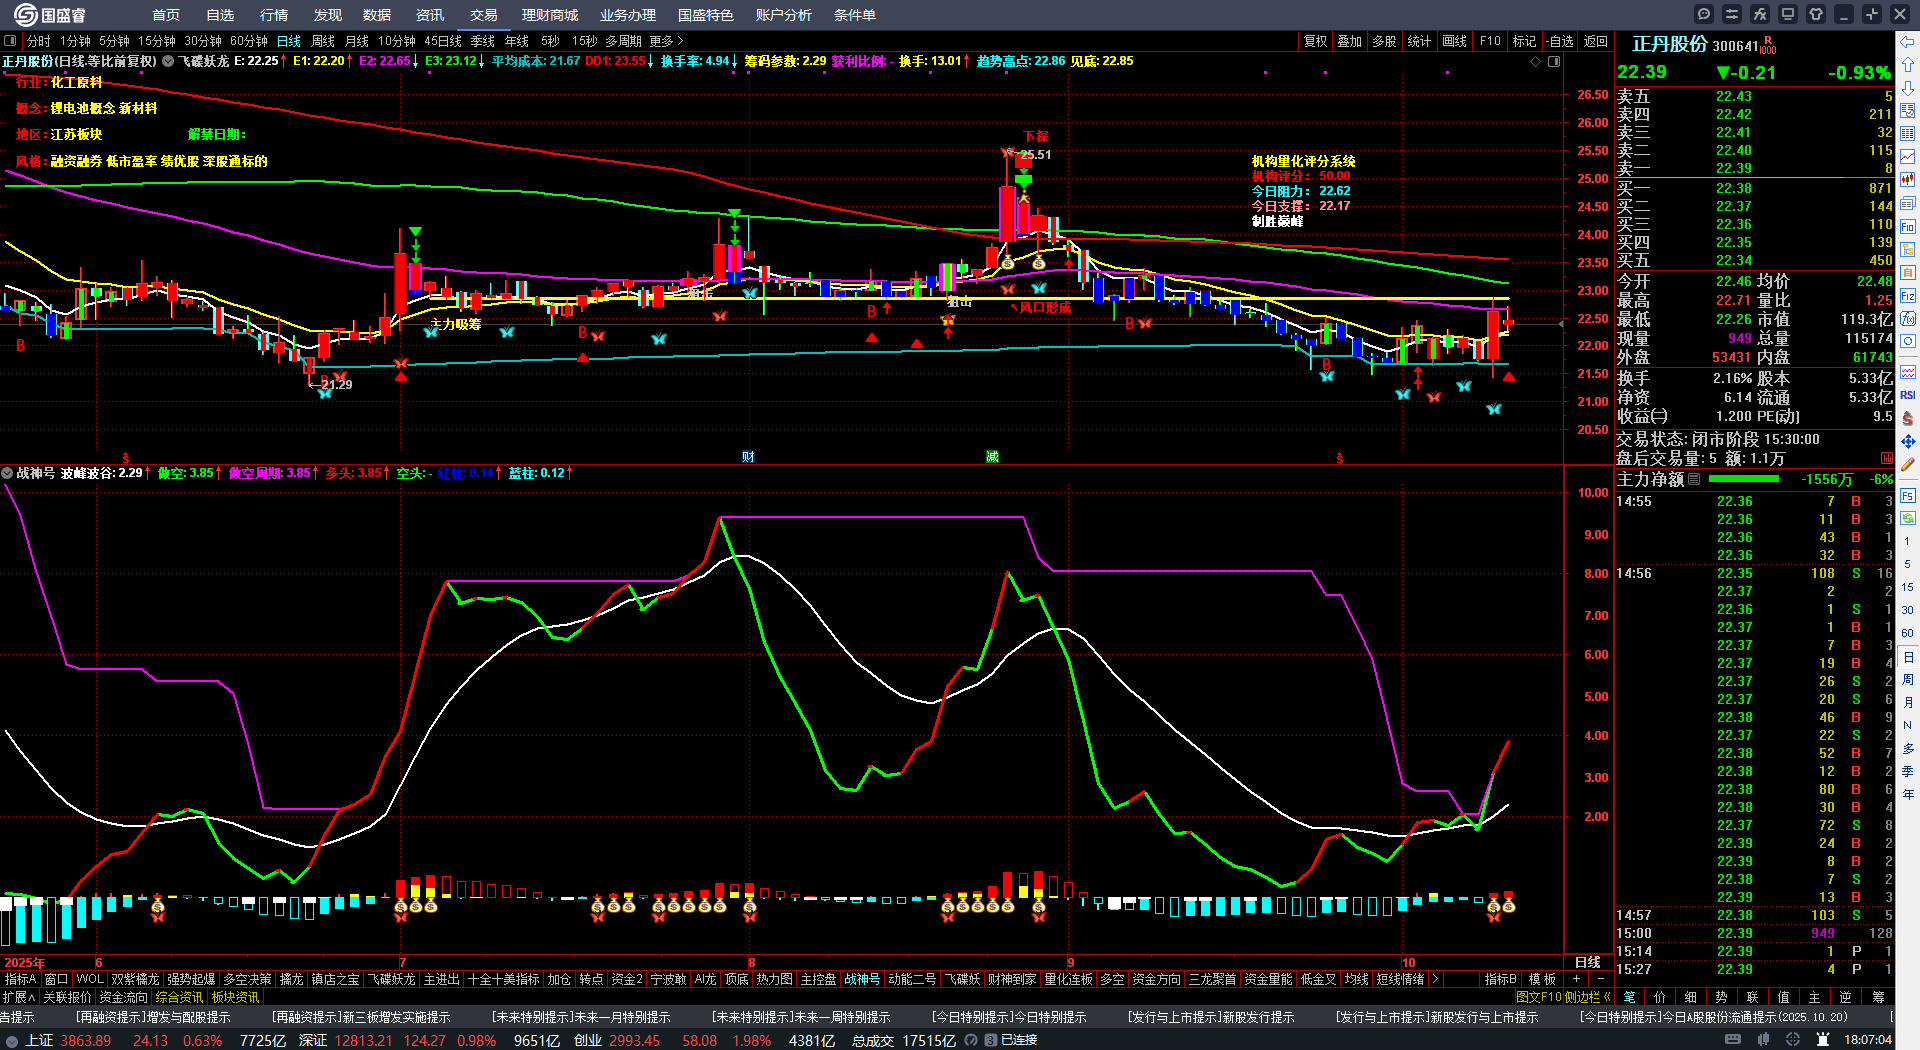
Task: Click the 返回 back button
Action: [x=1596, y=41]
